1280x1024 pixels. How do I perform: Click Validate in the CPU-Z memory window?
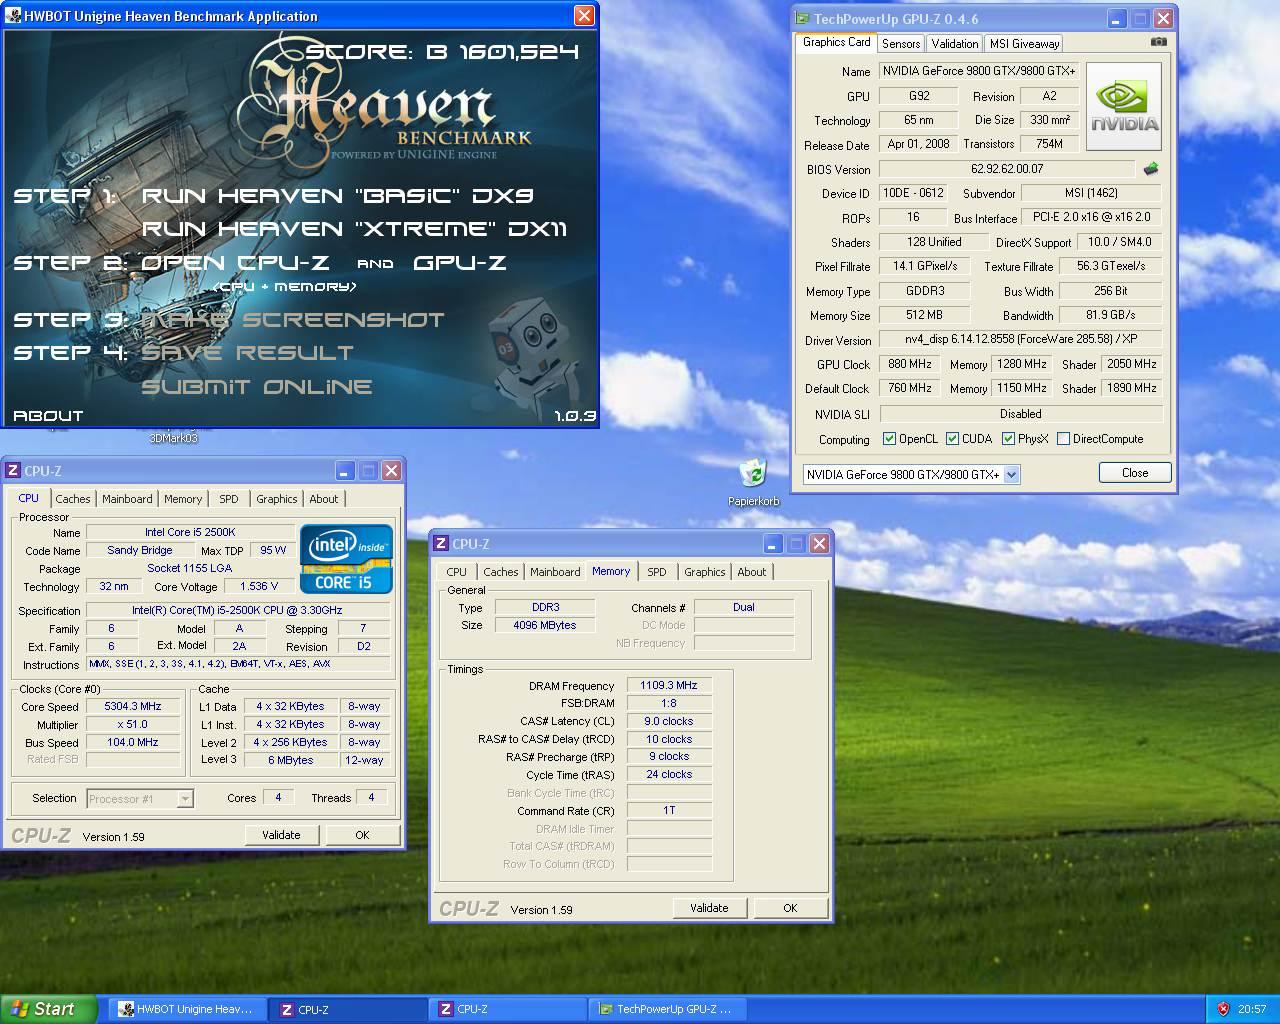709,908
